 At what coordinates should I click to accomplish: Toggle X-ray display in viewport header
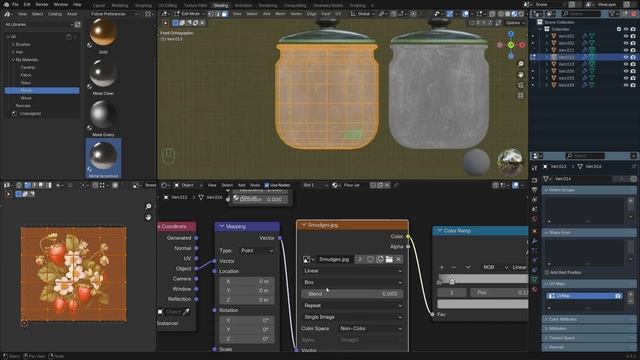[492, 14]
